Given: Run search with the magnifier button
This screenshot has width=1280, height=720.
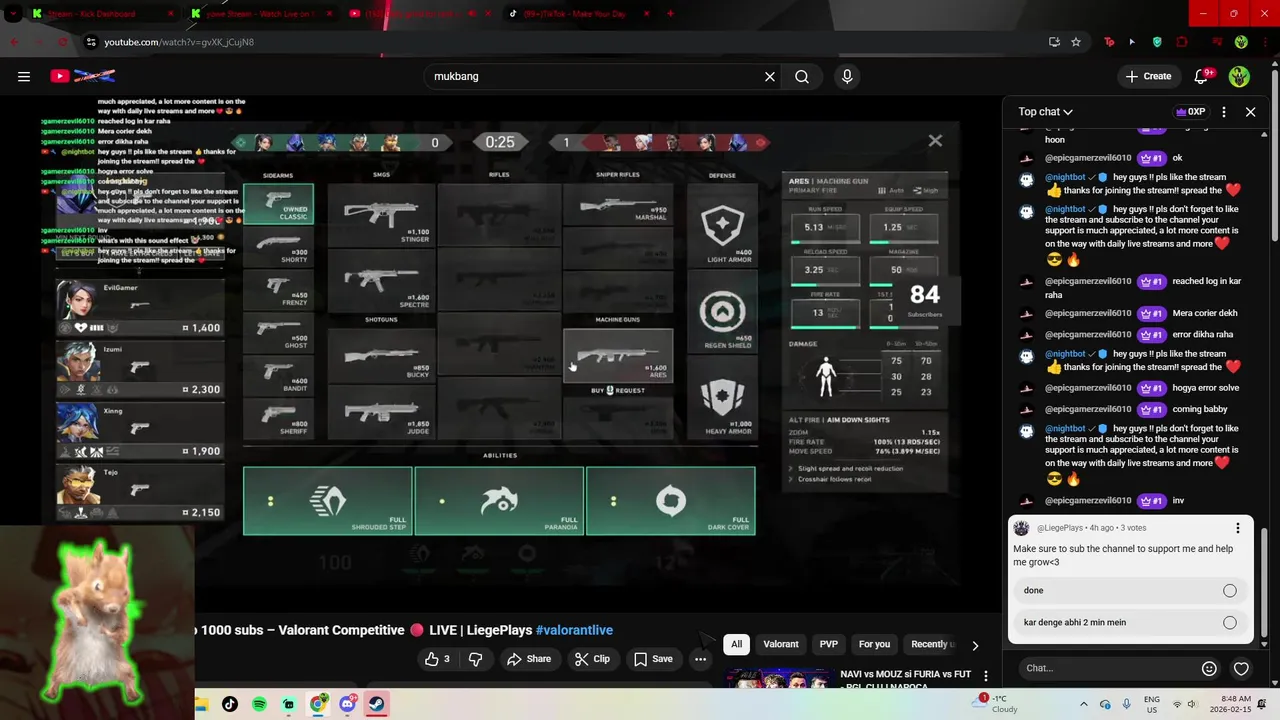Looking at the screenshot, I should coord(802,76).
